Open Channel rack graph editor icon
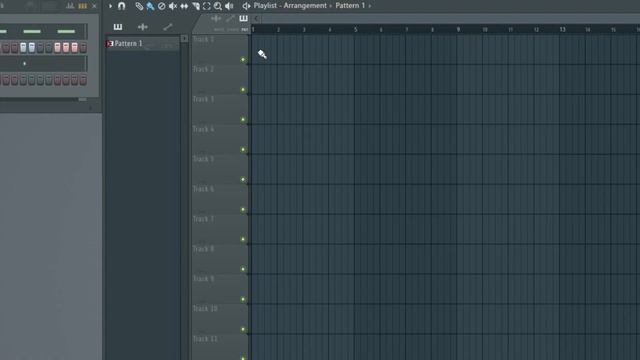Viewport: 640px width, 360px height. 70,6
